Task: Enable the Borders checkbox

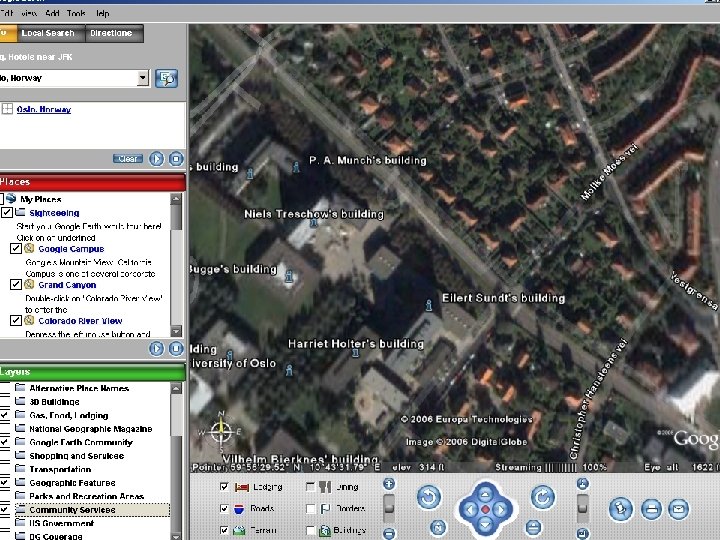Action: pos(310,508)
